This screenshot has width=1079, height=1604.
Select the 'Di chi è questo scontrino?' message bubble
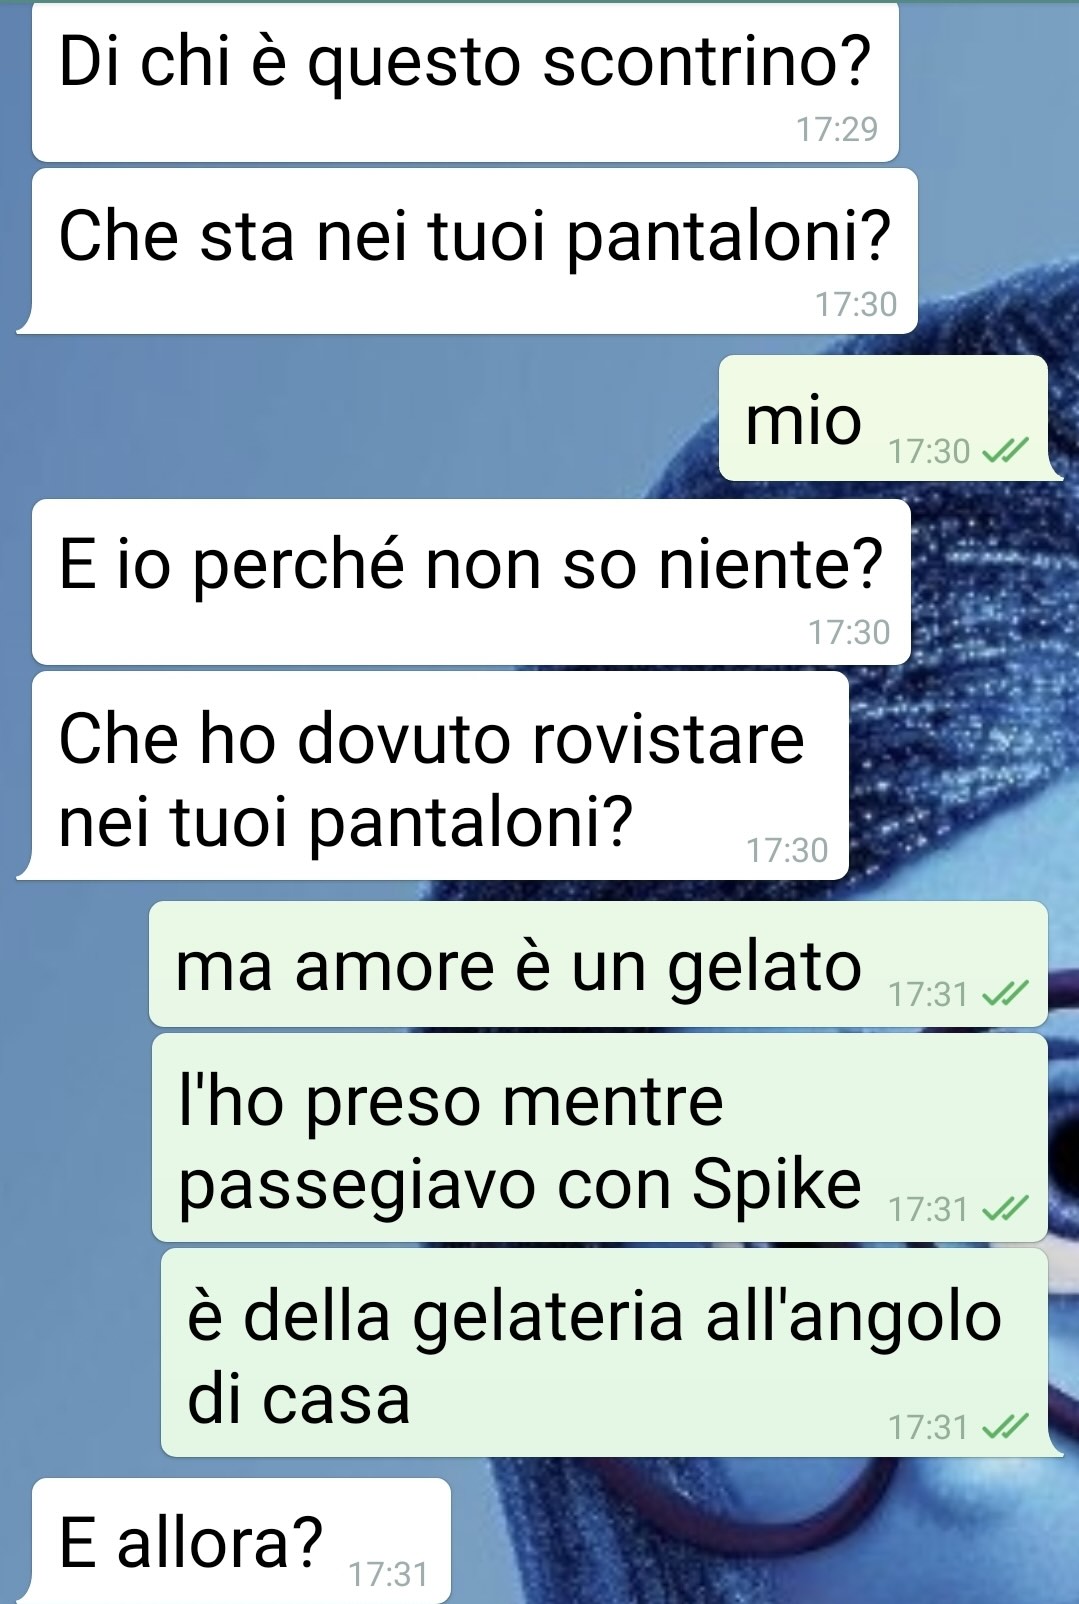pos(465,82)
